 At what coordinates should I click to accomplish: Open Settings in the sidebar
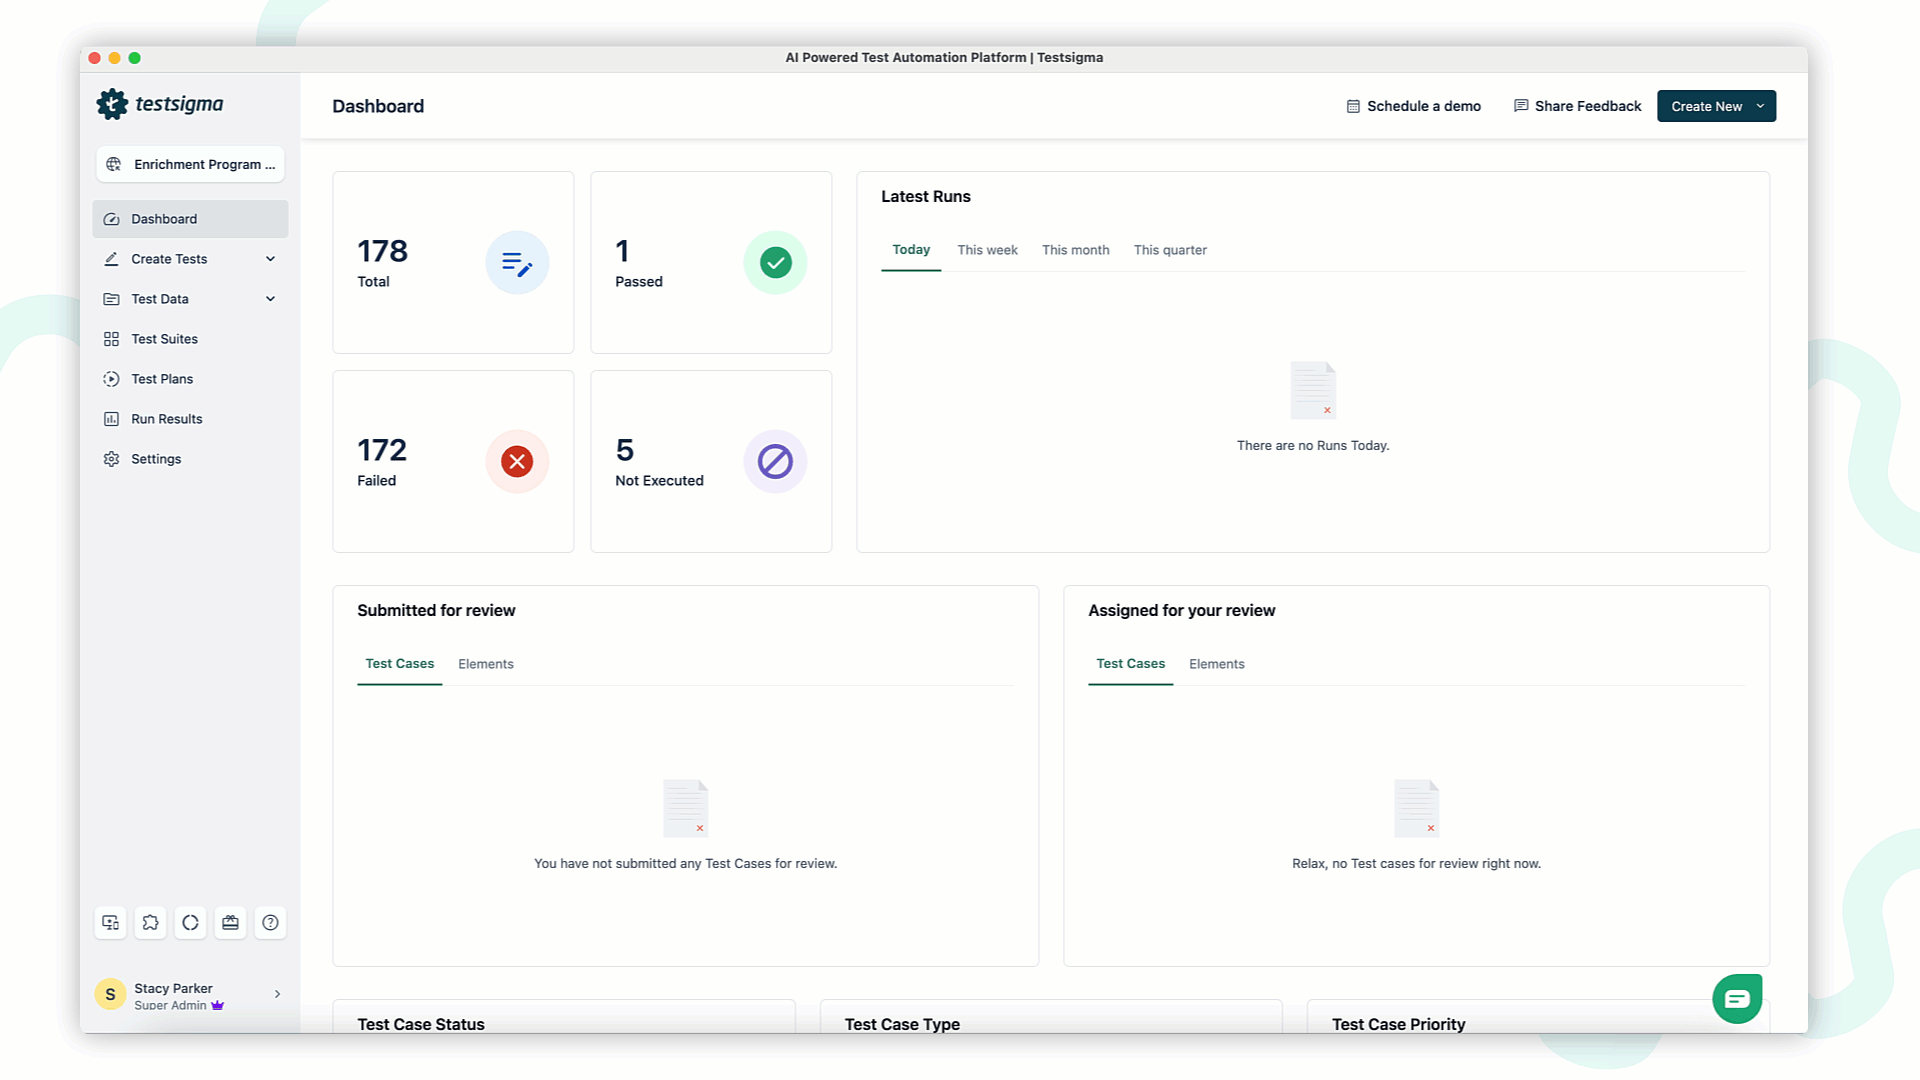point(190,459)
